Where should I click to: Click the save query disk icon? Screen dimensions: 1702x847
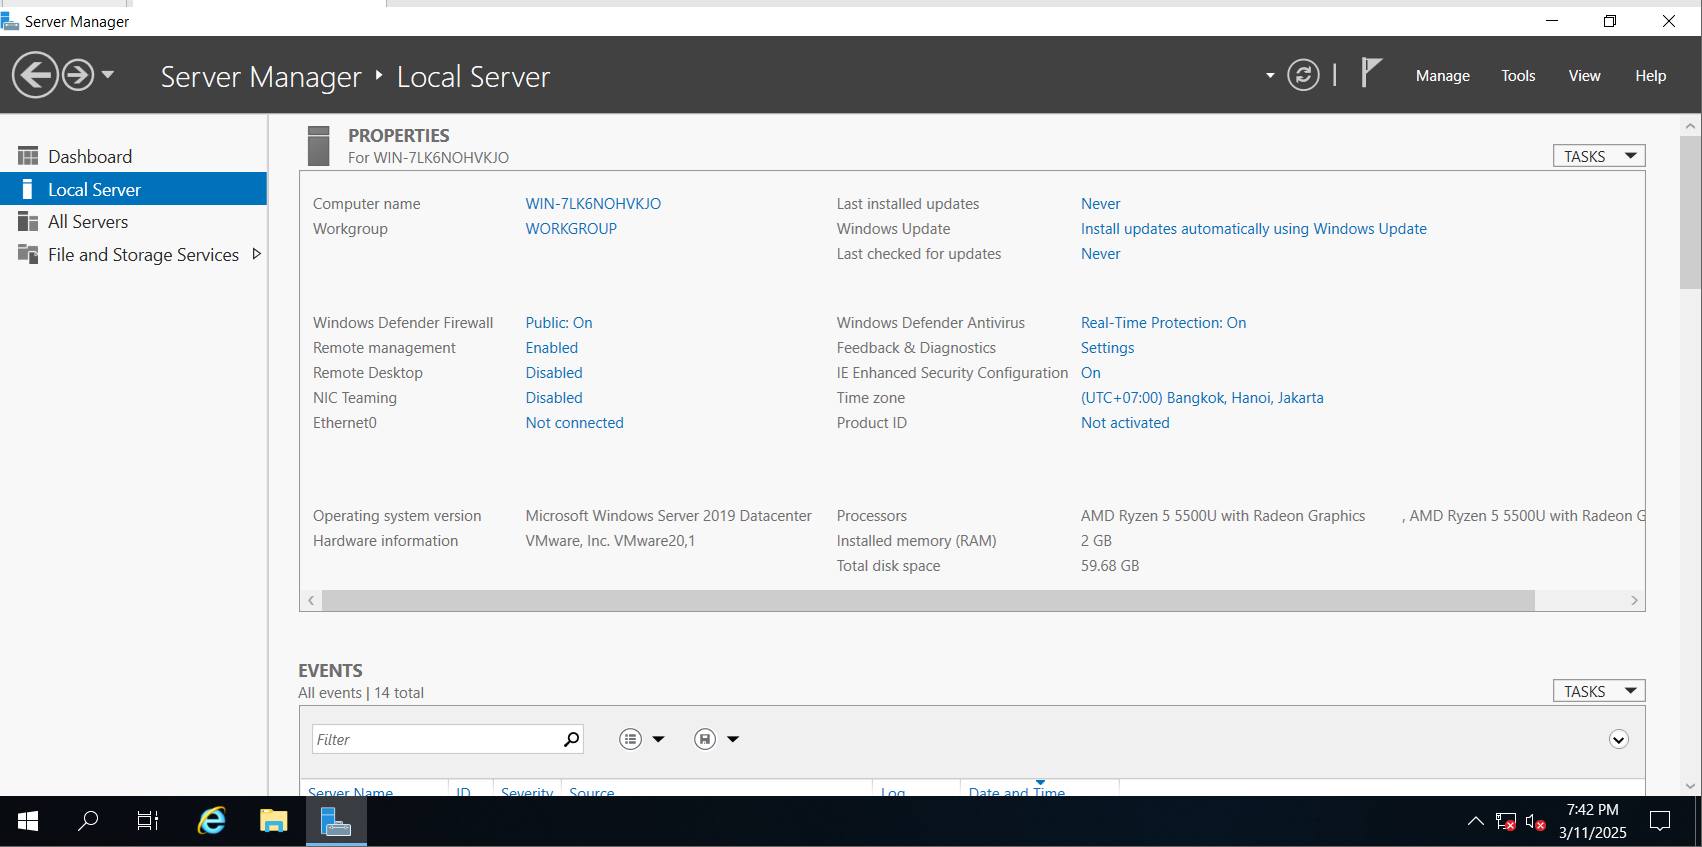point(705,739)
